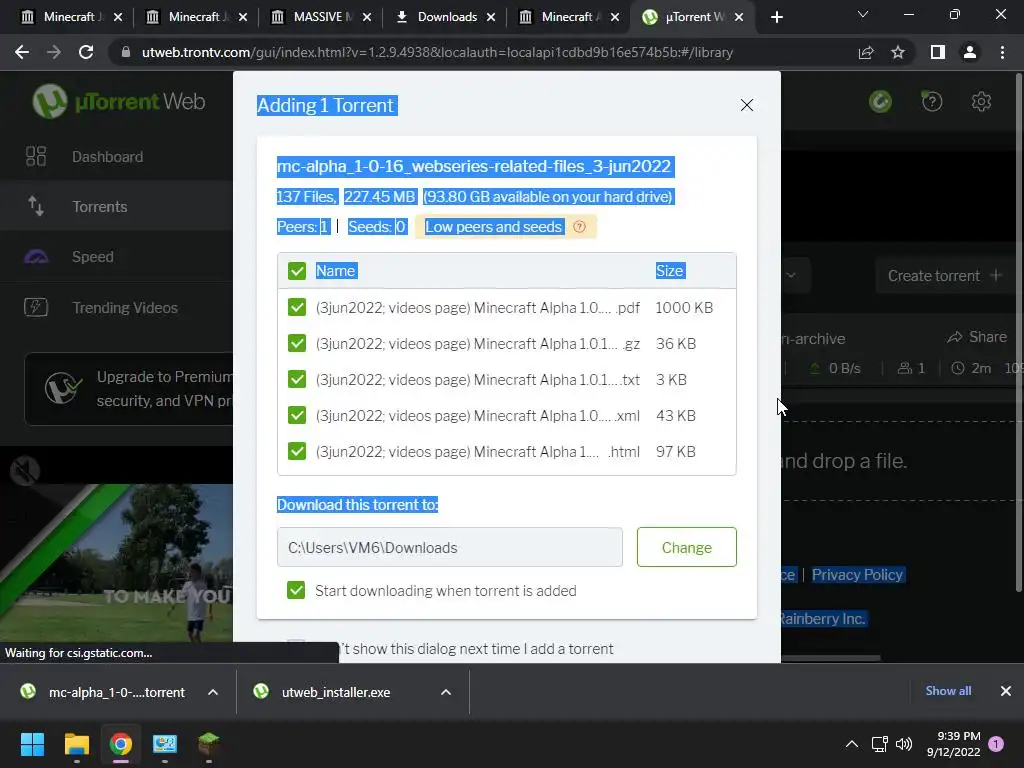This screenshot has width=1024, height=768.
Task: Click the Minecraft grass block taskbar icon
Action: click(208, 744)
